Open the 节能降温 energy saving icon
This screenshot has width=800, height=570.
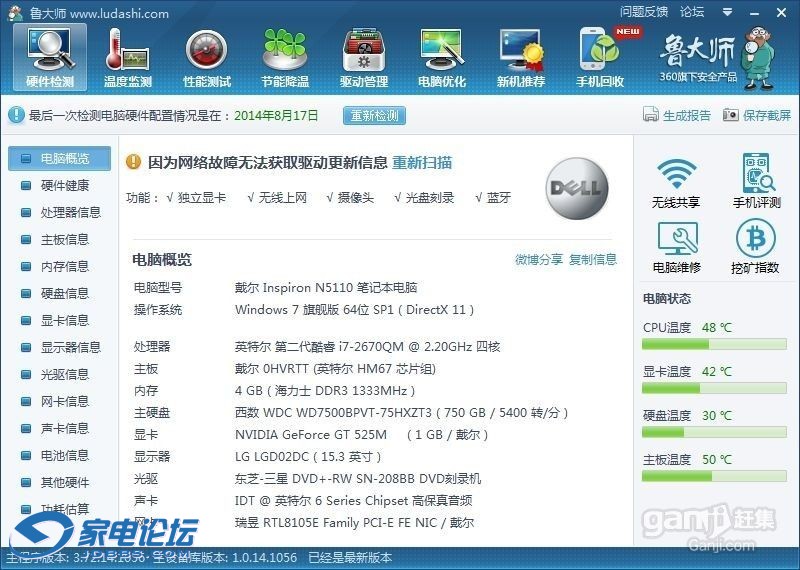[285, 56]
